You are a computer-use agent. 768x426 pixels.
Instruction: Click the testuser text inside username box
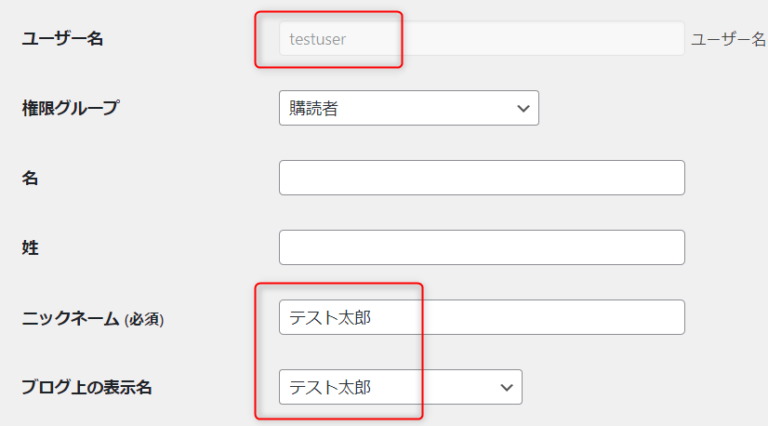point(317,39)
